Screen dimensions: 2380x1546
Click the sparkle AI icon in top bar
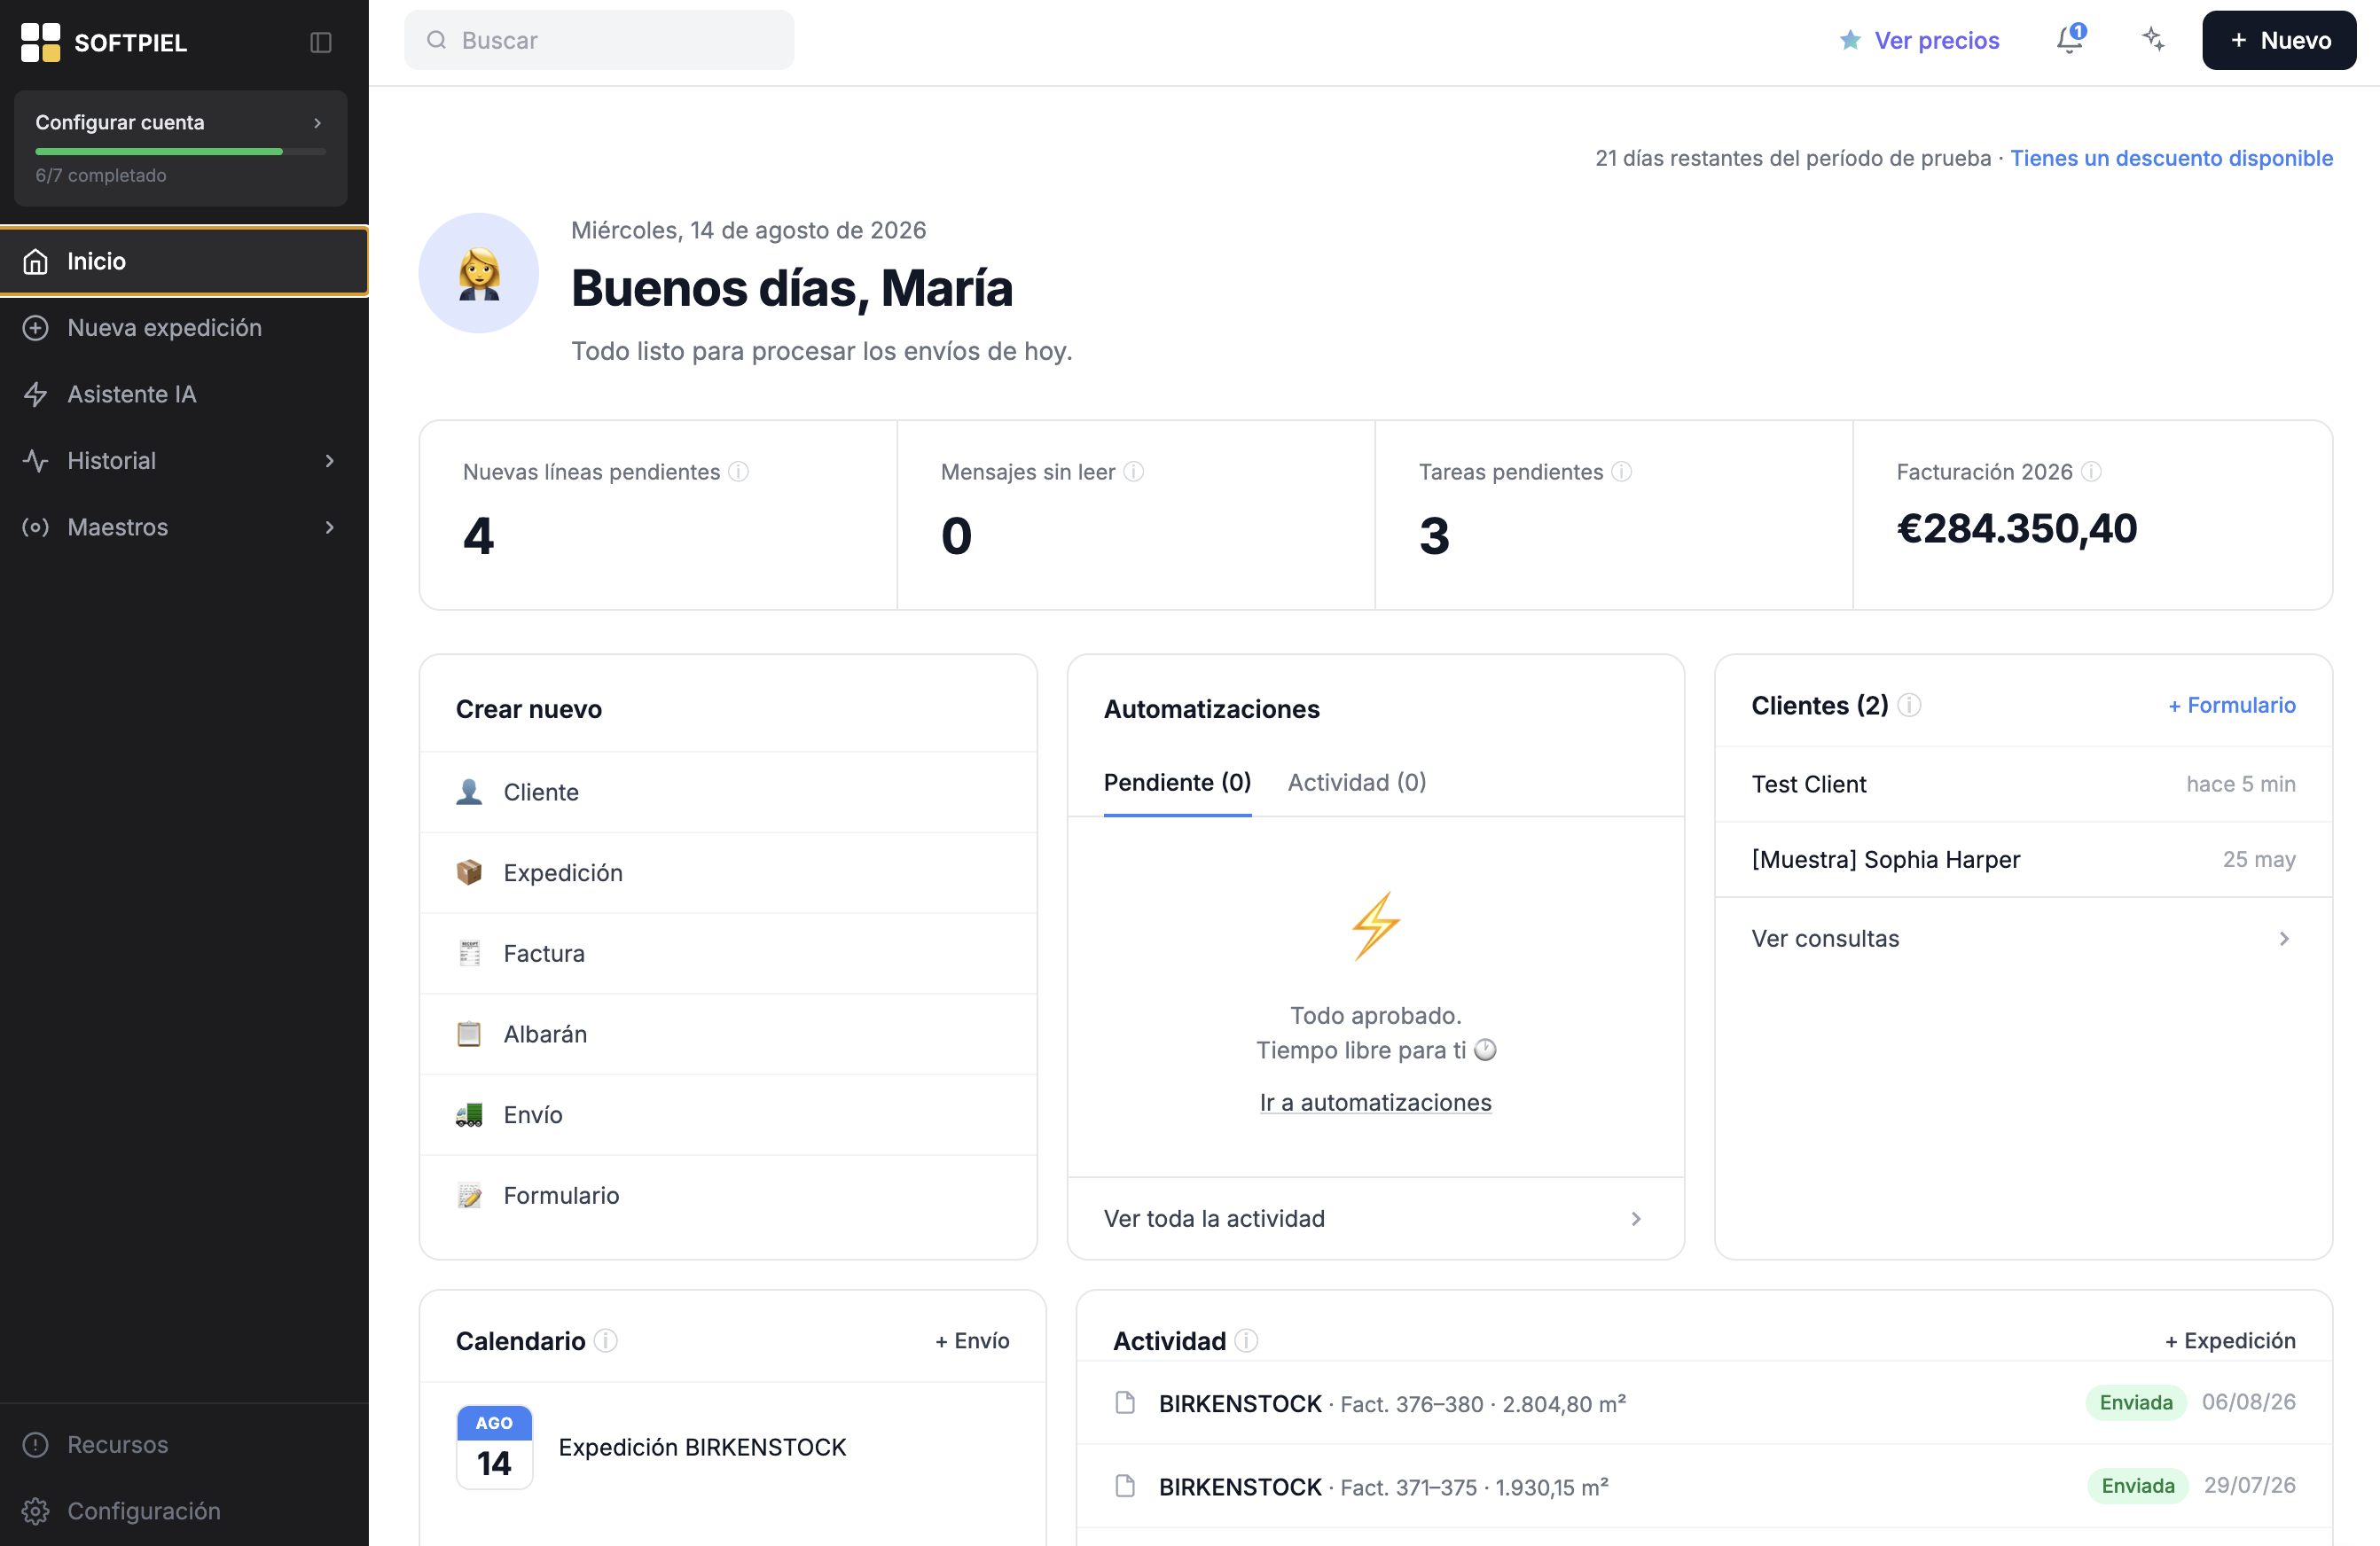pyautogui.click(x=2153, y=39)
